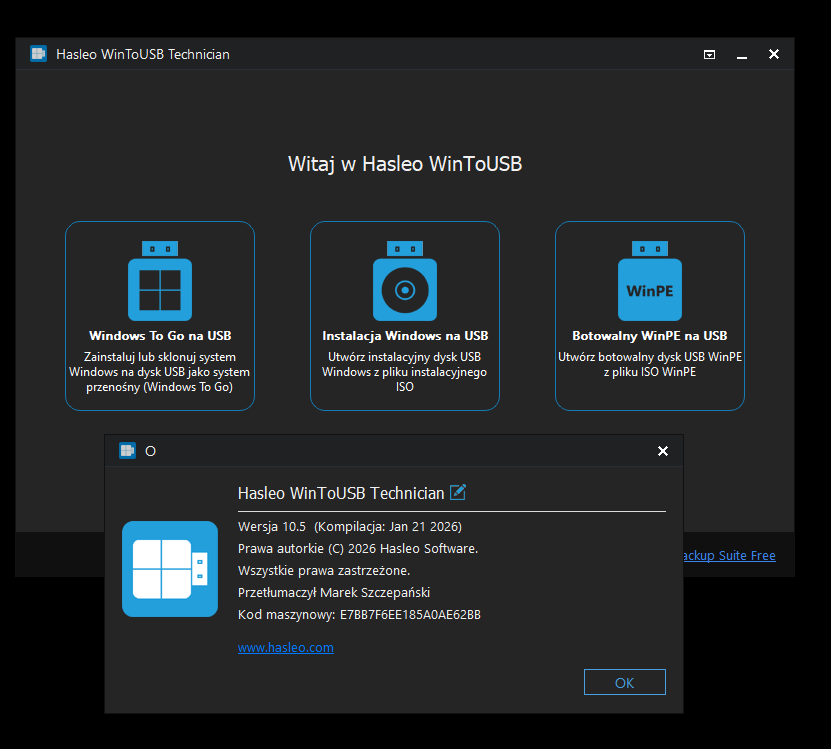Image resolution: width=831 pixels, height=749 pixels.
Task: Close the Hasleo WinToUSB main window
Action: [774, 54]
